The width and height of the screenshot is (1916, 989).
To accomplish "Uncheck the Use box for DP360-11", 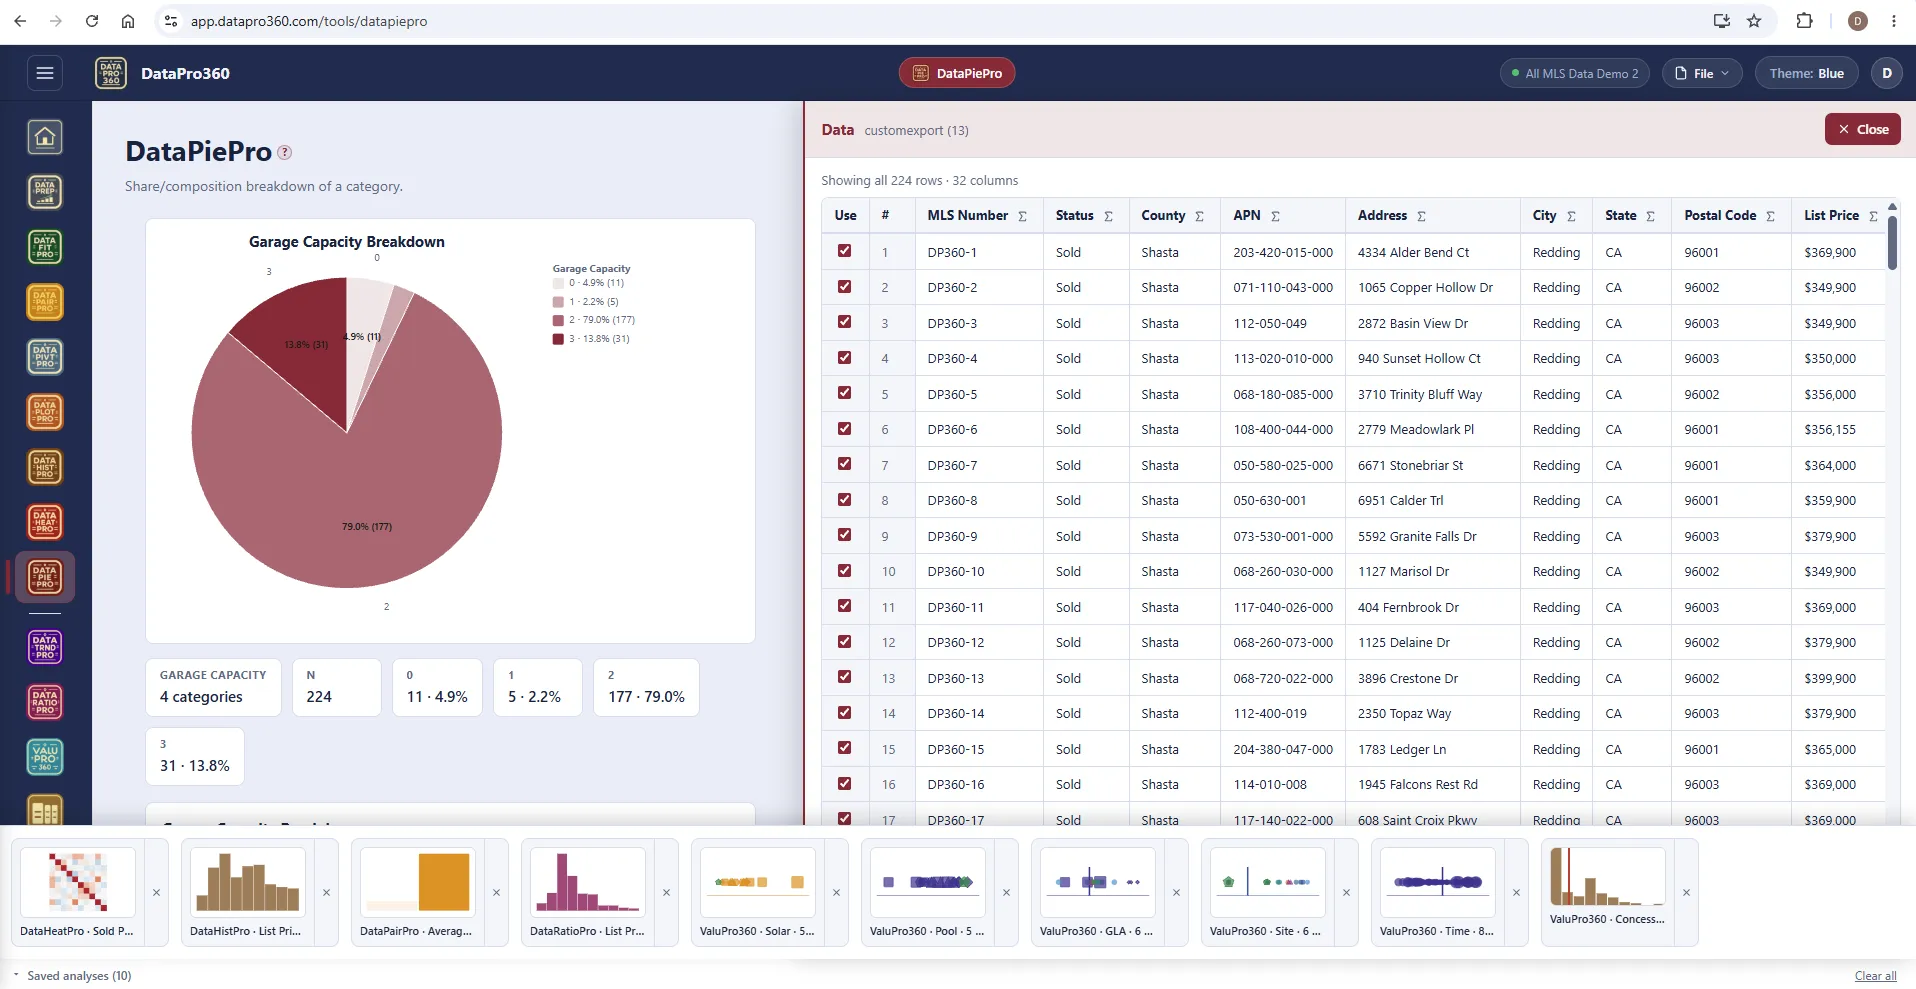I will pyautogui.click(x=845, y=606).
